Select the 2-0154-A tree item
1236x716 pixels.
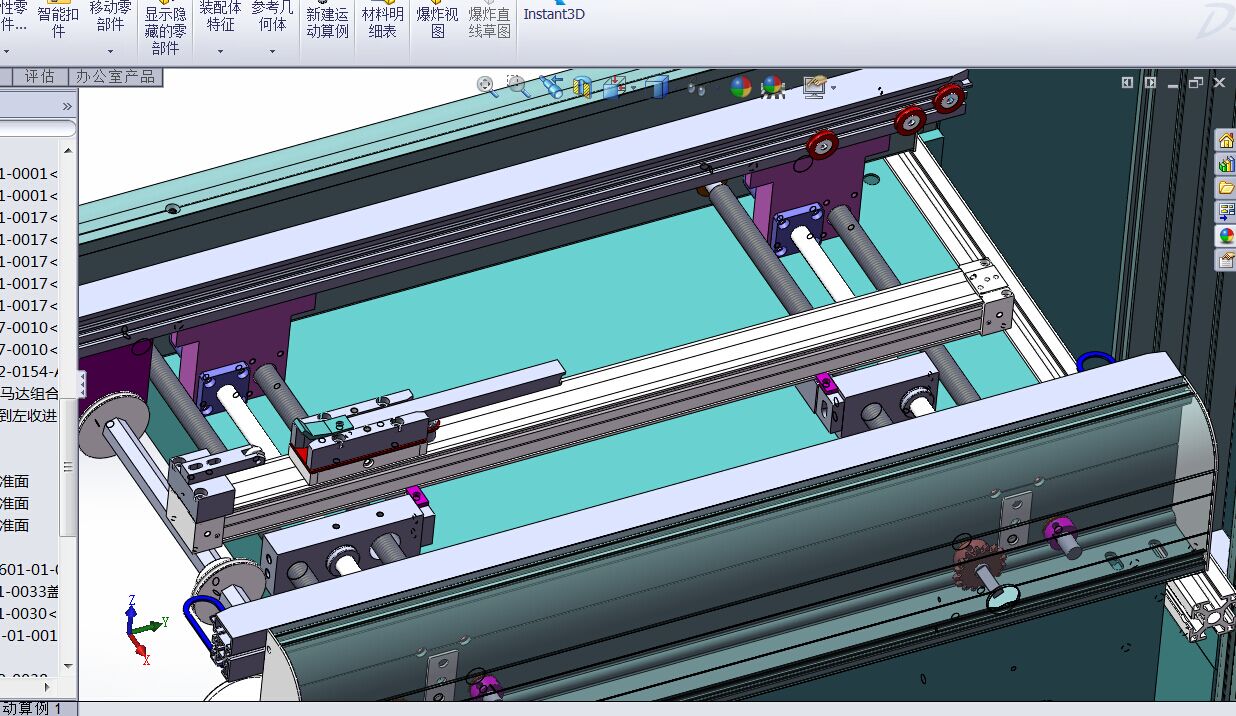coord(29,371)
